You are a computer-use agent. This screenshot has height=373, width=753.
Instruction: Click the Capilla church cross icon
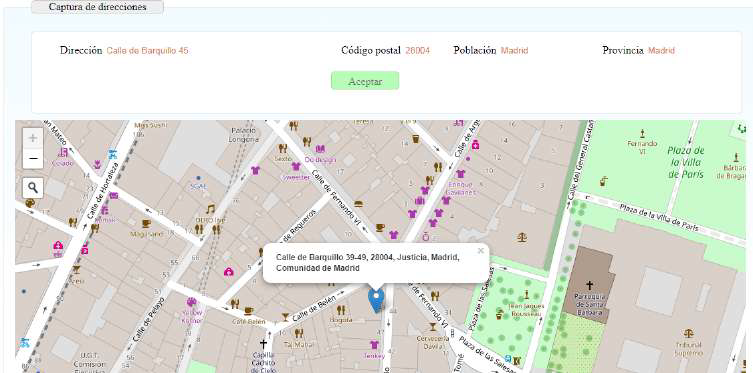(x=263, y=344)
